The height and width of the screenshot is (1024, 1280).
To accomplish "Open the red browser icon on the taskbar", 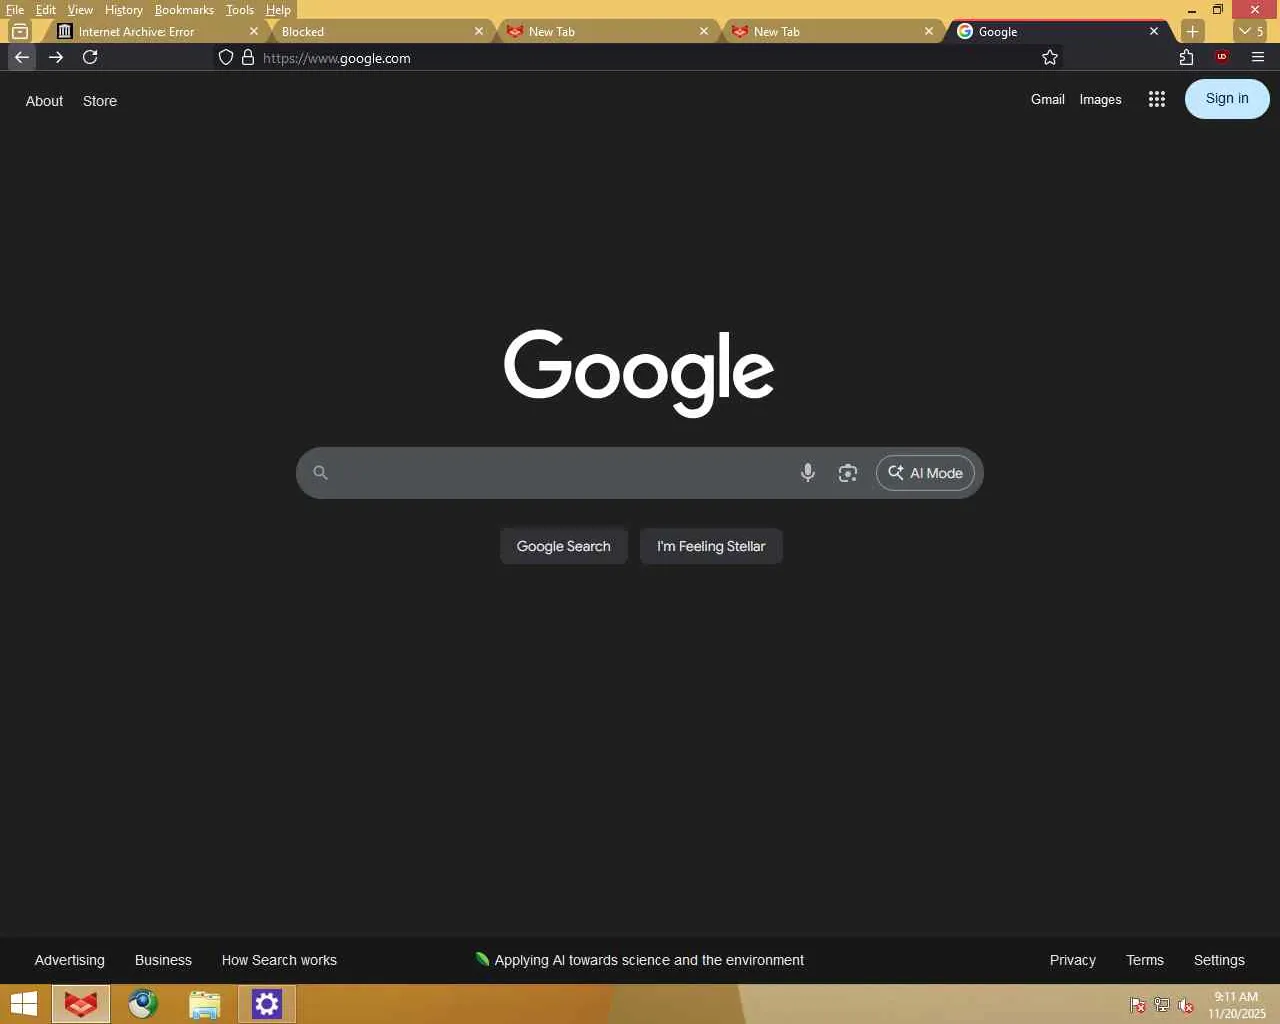I will 81,1004.
